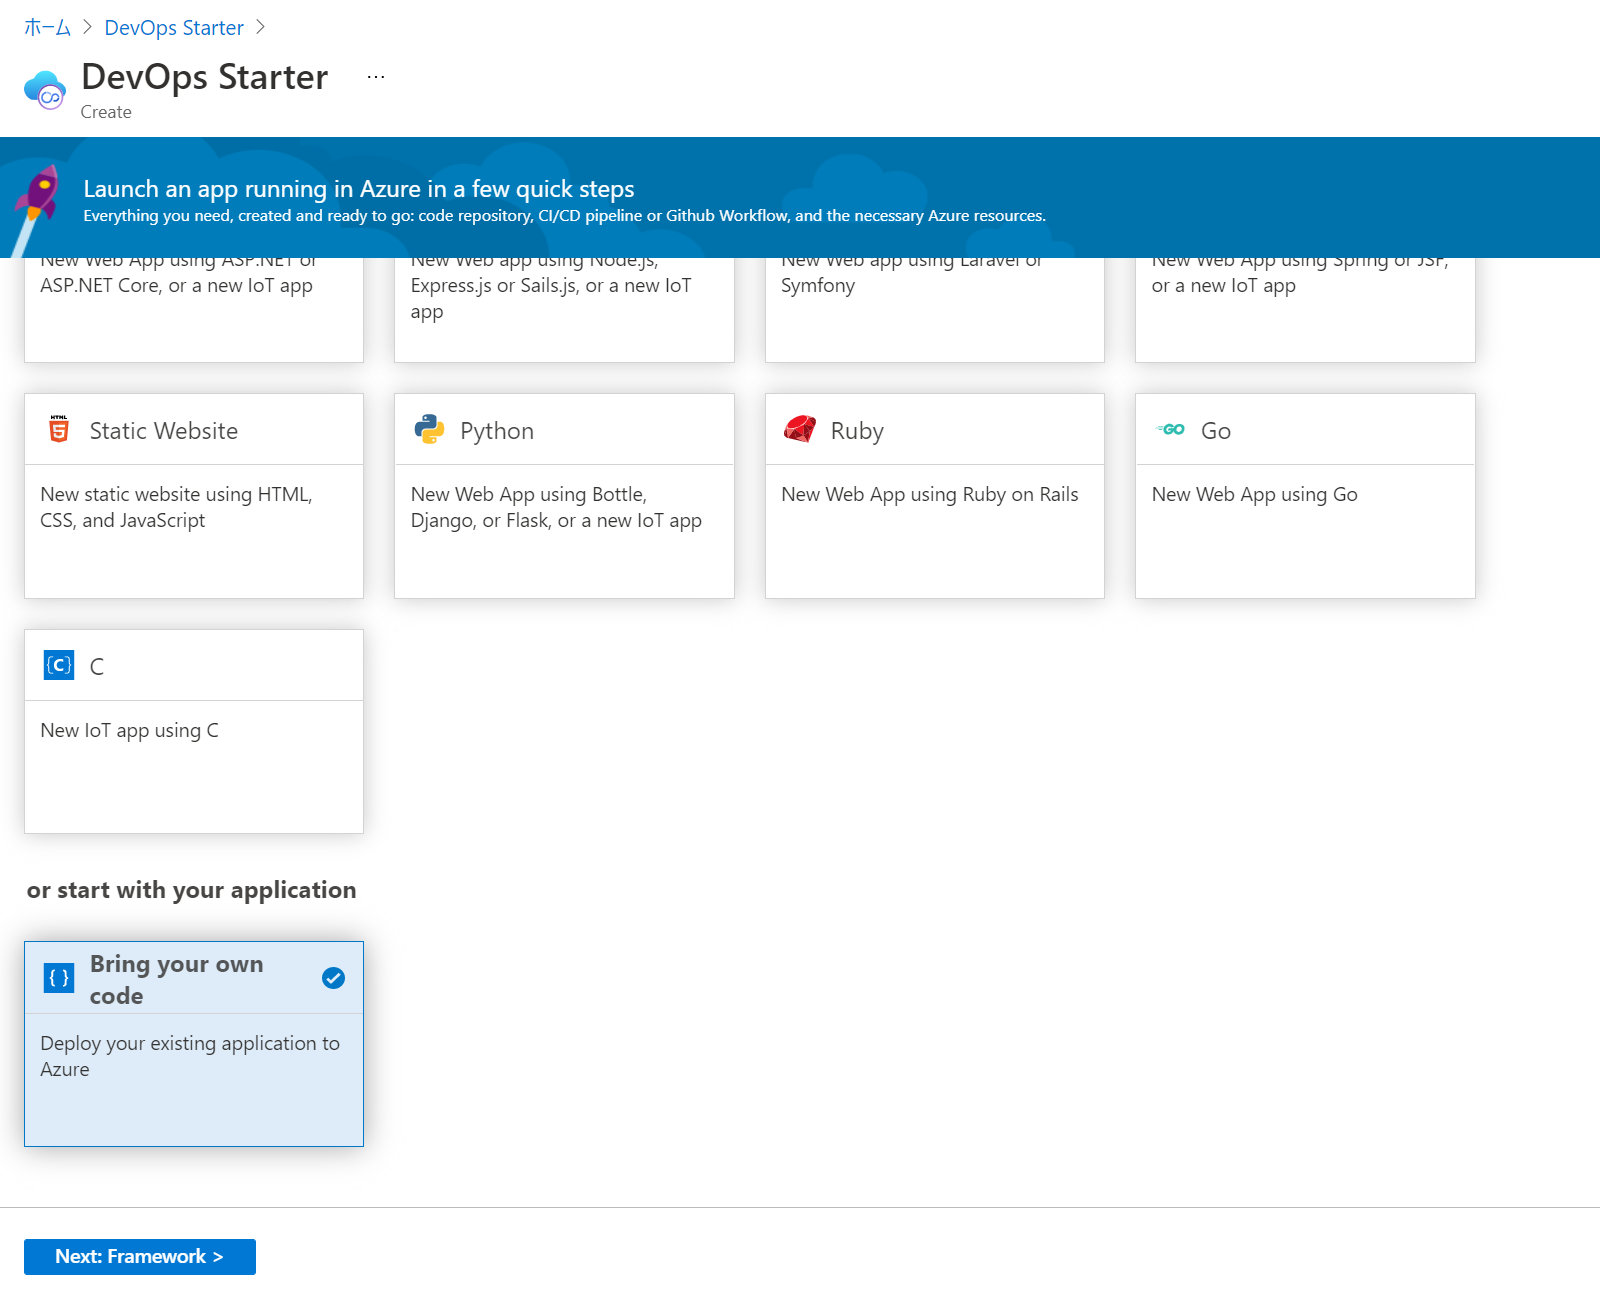Select the C card title

[97, 667]
